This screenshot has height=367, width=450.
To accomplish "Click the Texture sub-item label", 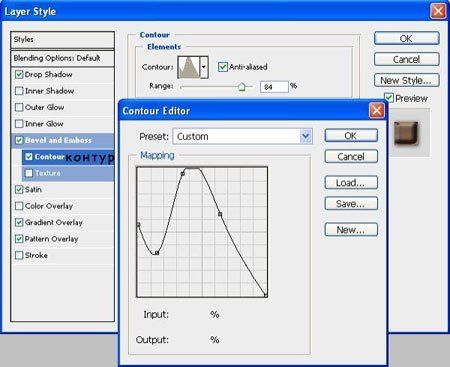I will click(x=48, y=173).
